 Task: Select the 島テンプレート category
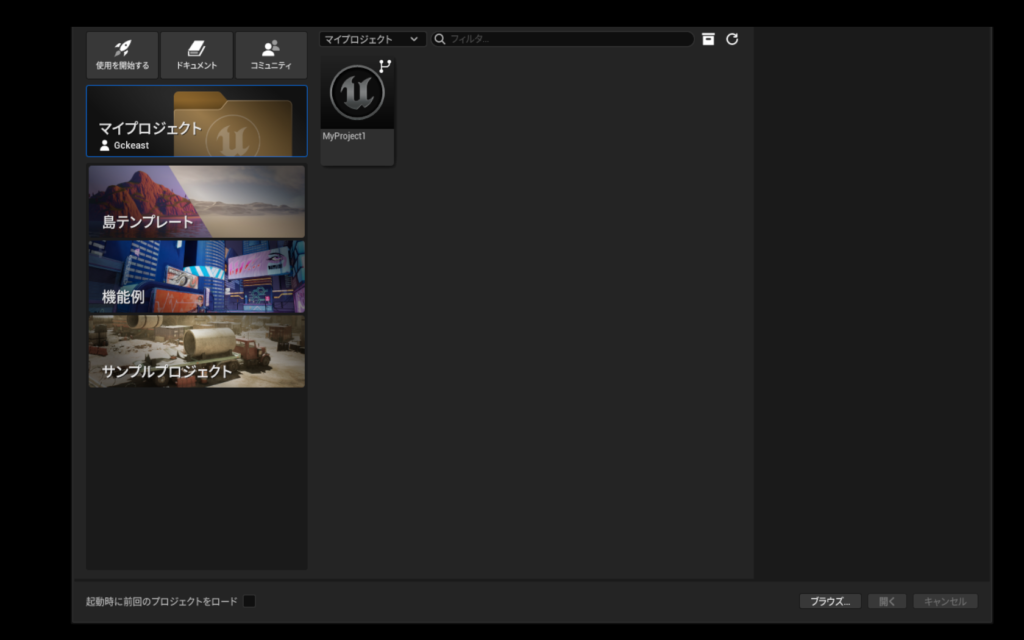(197, 201)
